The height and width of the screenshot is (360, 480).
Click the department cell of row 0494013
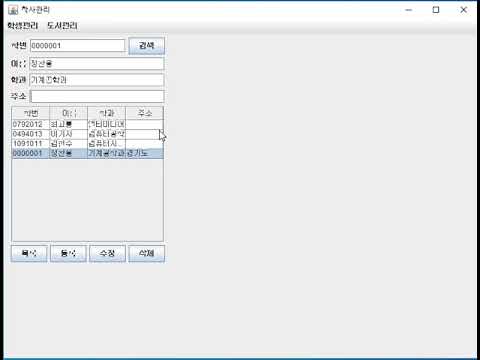click(x=107, y=134)
